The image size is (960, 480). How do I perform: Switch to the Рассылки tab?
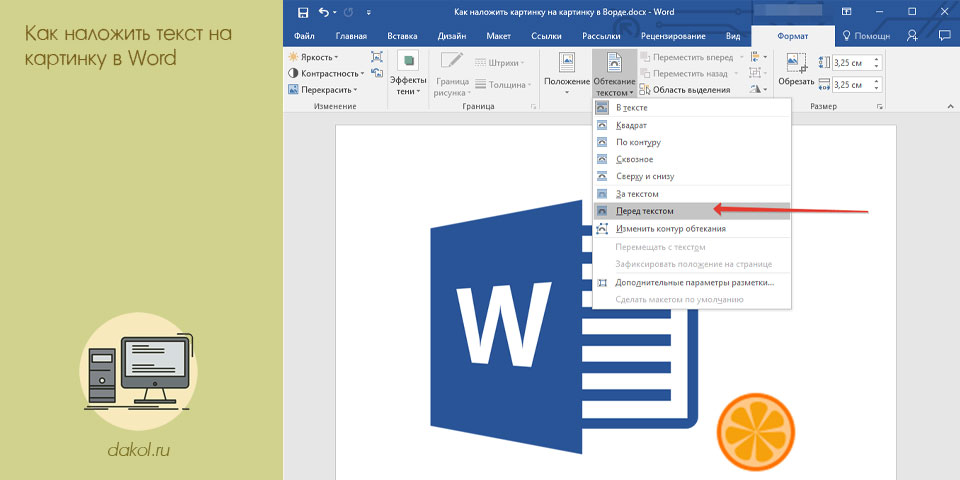coord(602,36)
